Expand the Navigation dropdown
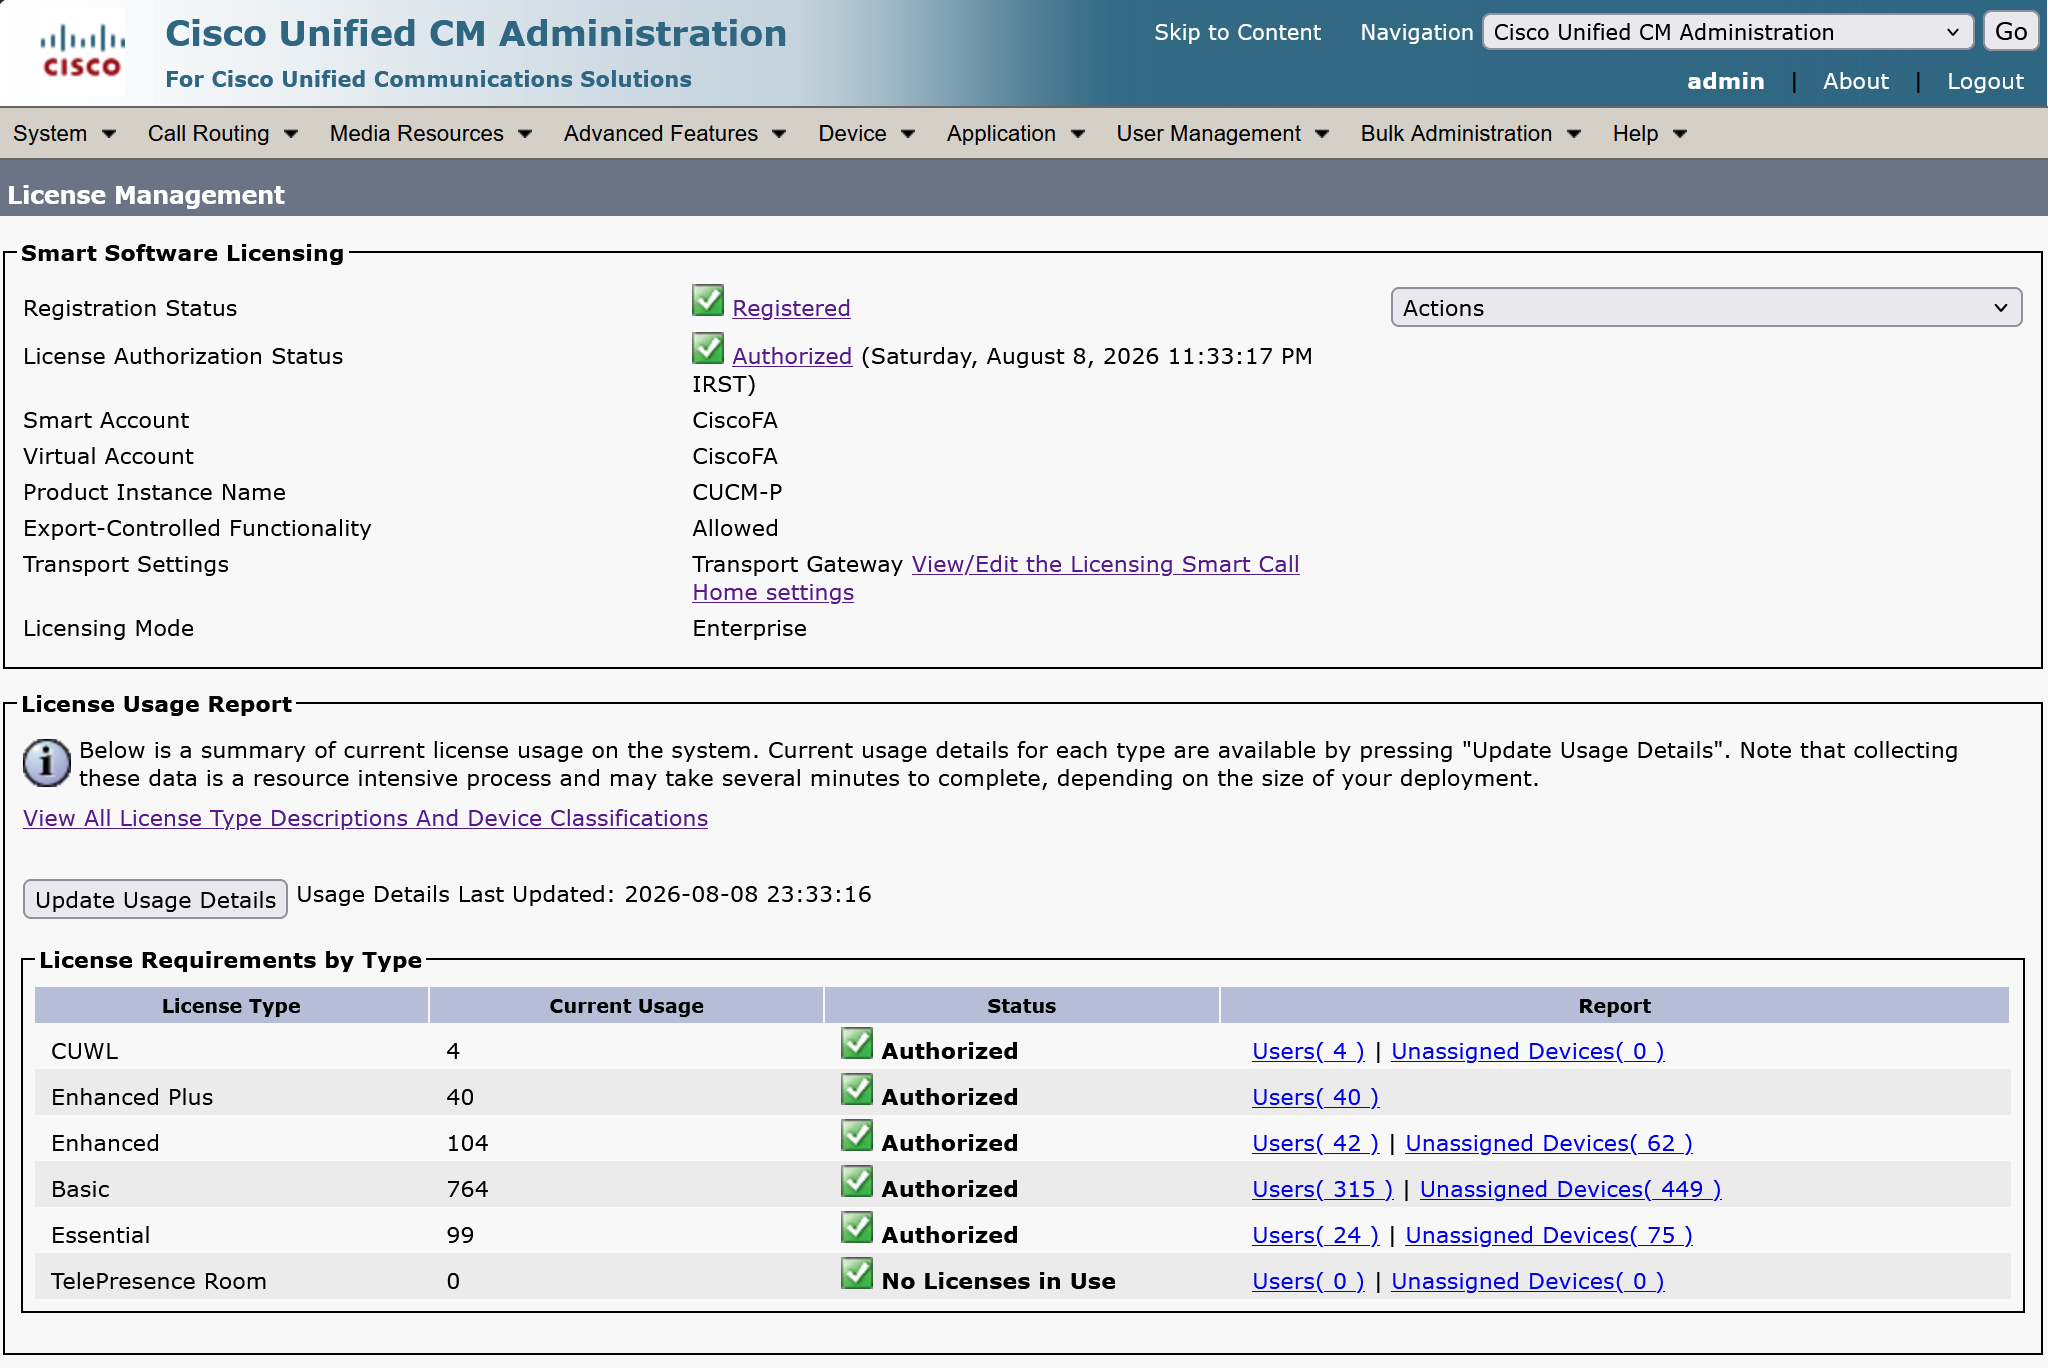This screenshot has width=2048, height=1368. 1727,32
